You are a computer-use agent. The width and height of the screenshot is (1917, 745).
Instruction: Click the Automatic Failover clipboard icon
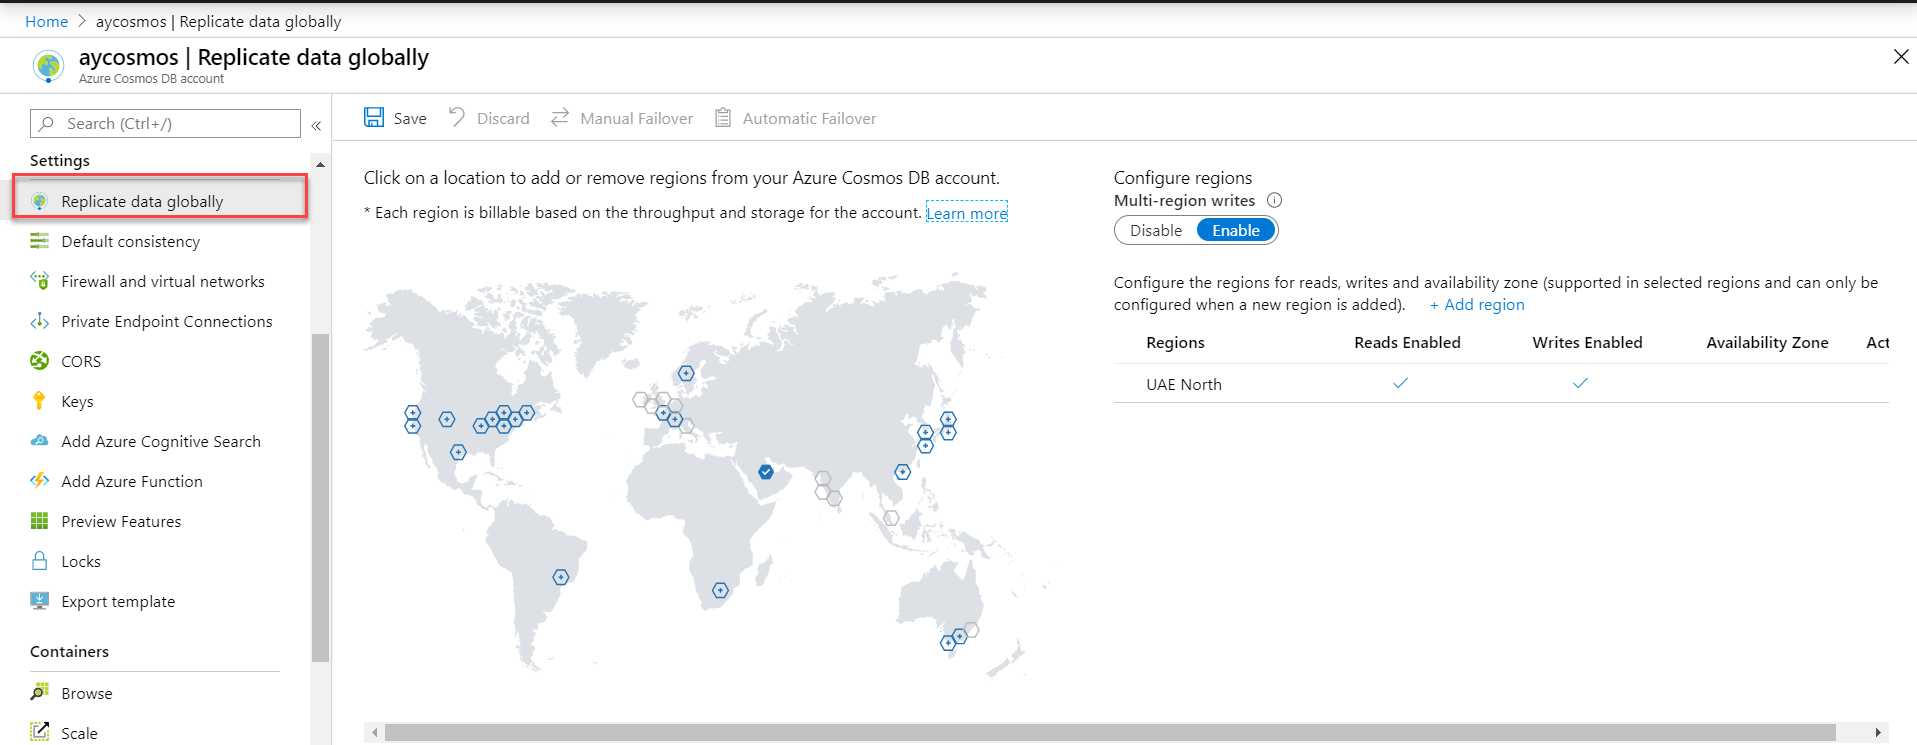pyautogui.click(x=723, y=118)
